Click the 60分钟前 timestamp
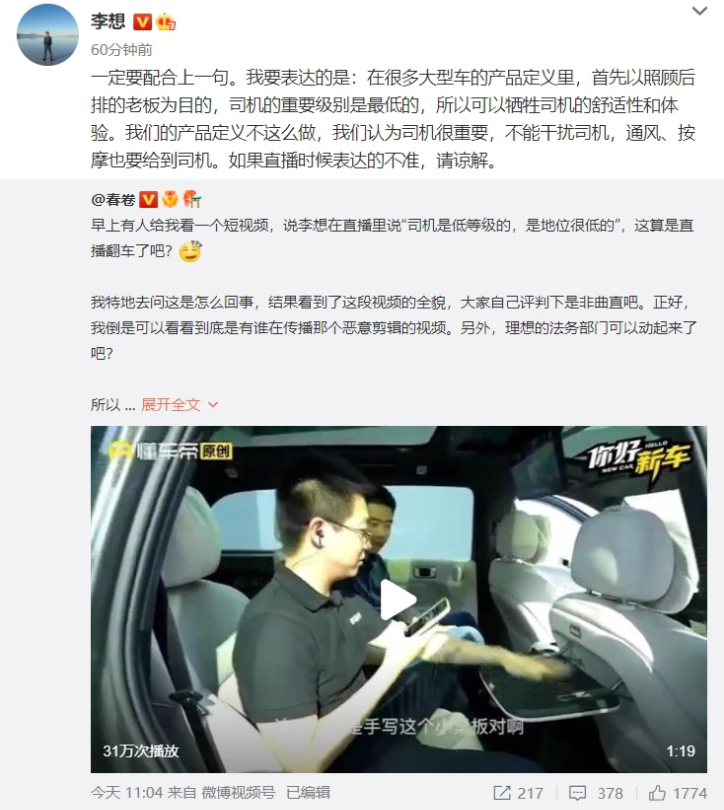This screenshot has height=810, width=724. (121, 50)
